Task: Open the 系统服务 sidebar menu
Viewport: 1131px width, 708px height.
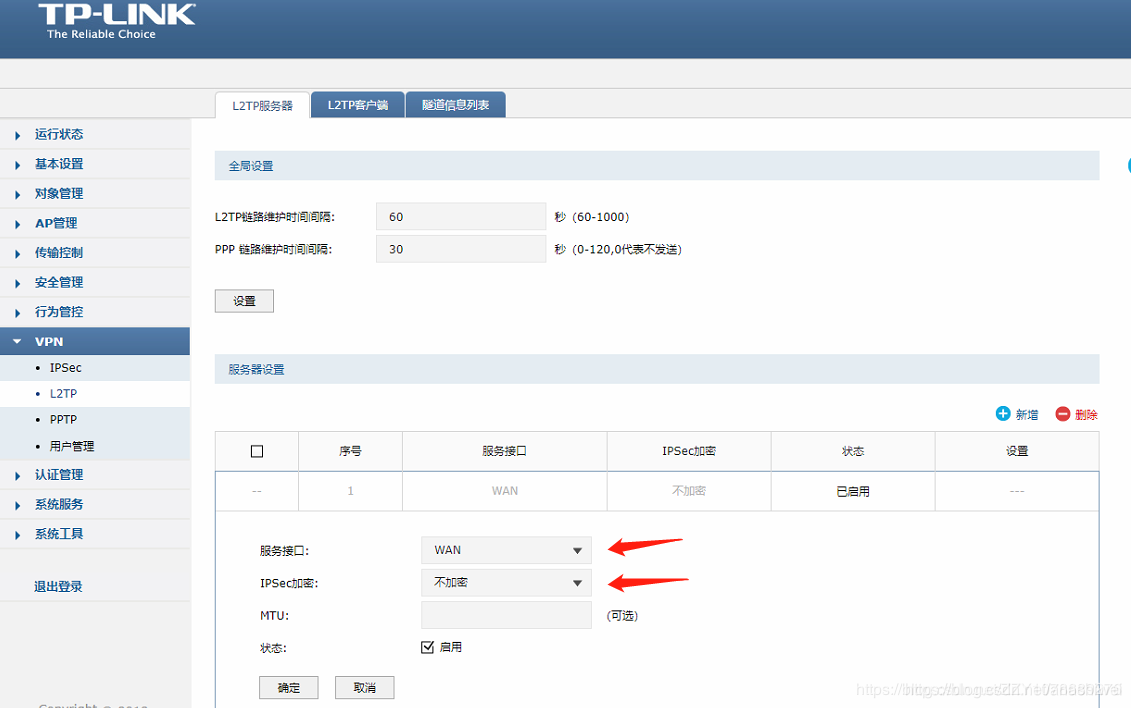Action: [59, 504]
